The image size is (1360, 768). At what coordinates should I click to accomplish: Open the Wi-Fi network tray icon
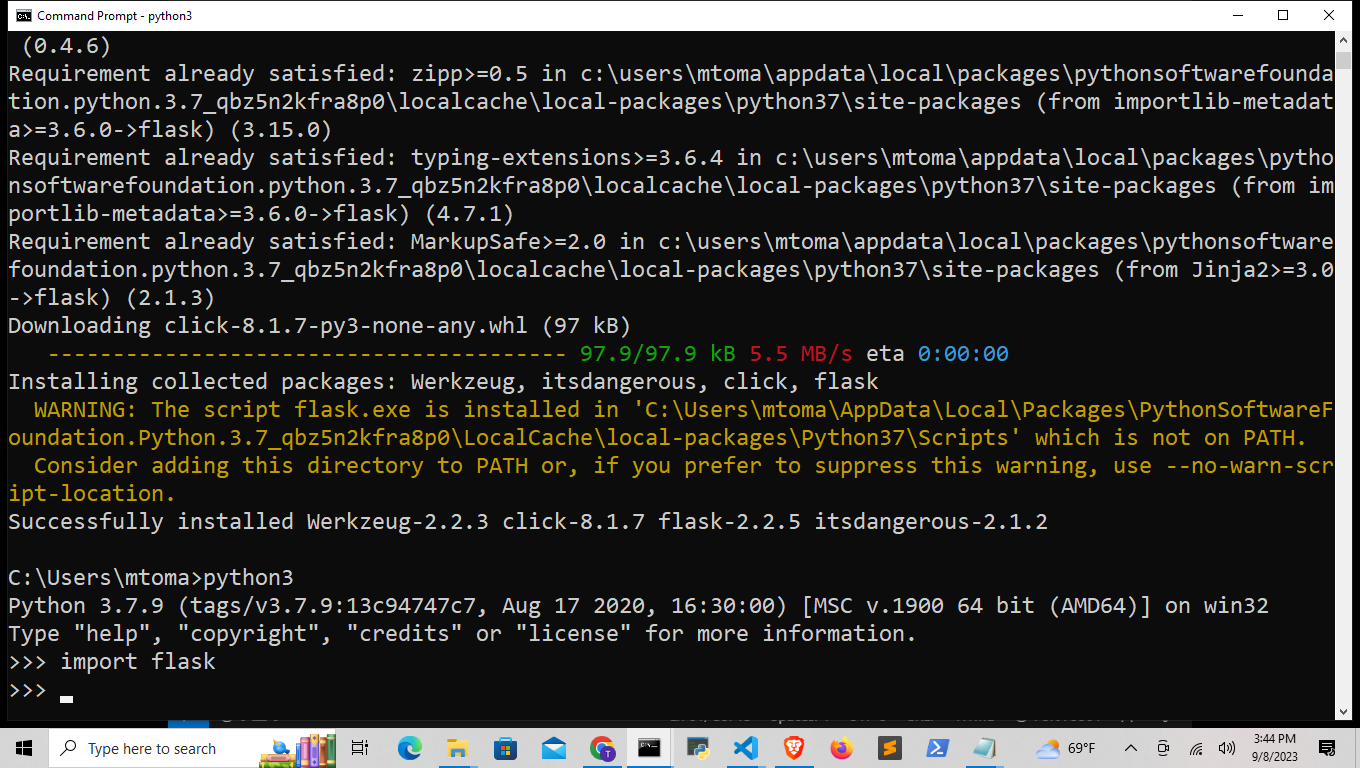click(x=1195, y=748)
